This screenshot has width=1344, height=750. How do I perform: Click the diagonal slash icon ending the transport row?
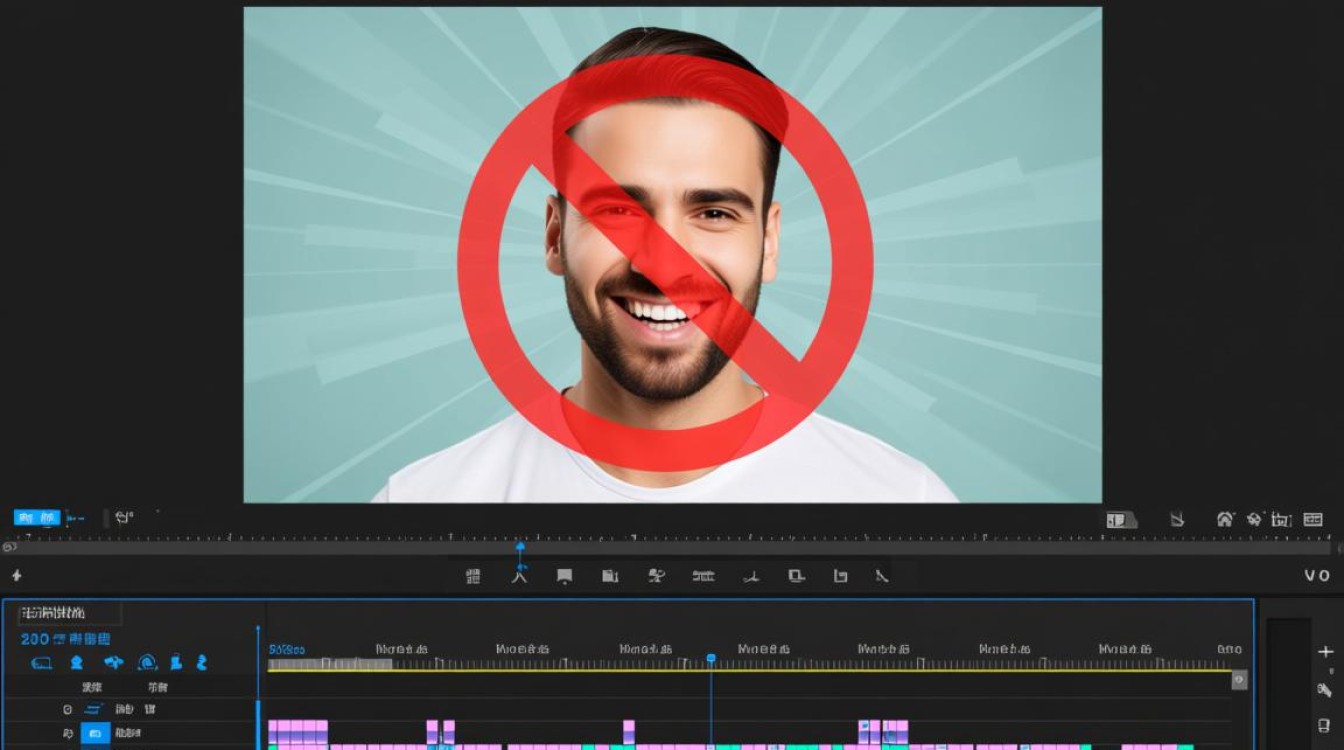[x=881, y=576]
